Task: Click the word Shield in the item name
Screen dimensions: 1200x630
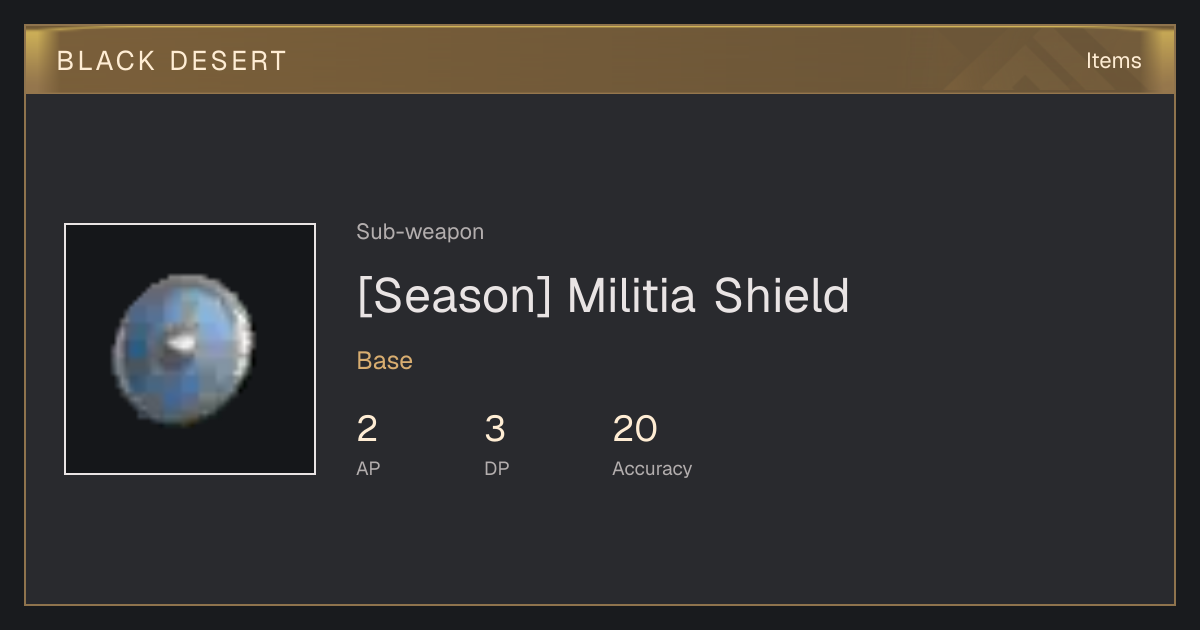Action: tap(781, 296)
